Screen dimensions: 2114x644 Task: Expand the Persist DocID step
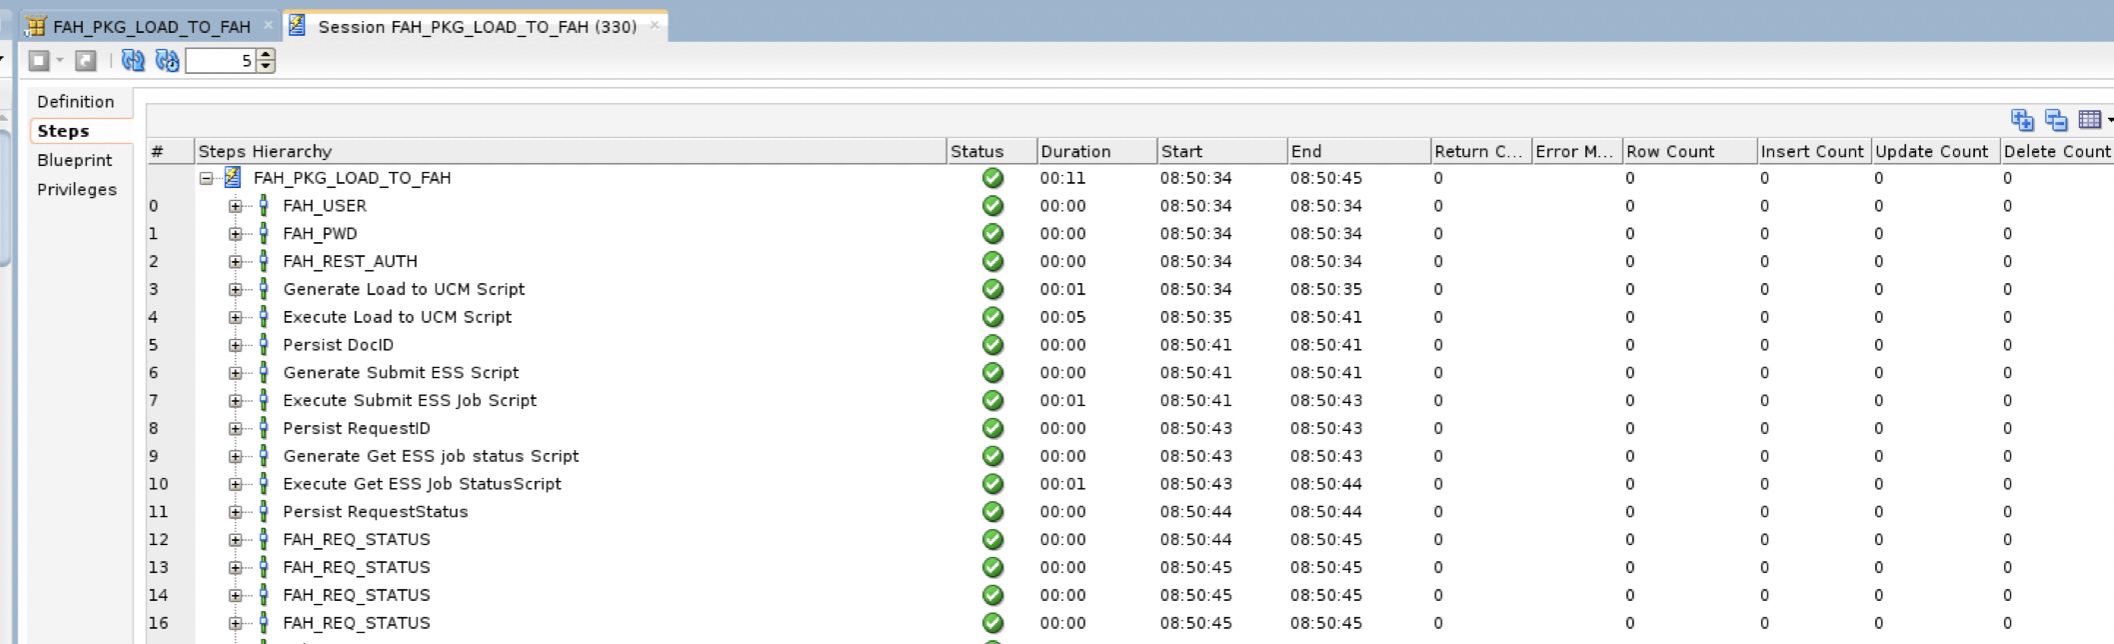[235, 345]
